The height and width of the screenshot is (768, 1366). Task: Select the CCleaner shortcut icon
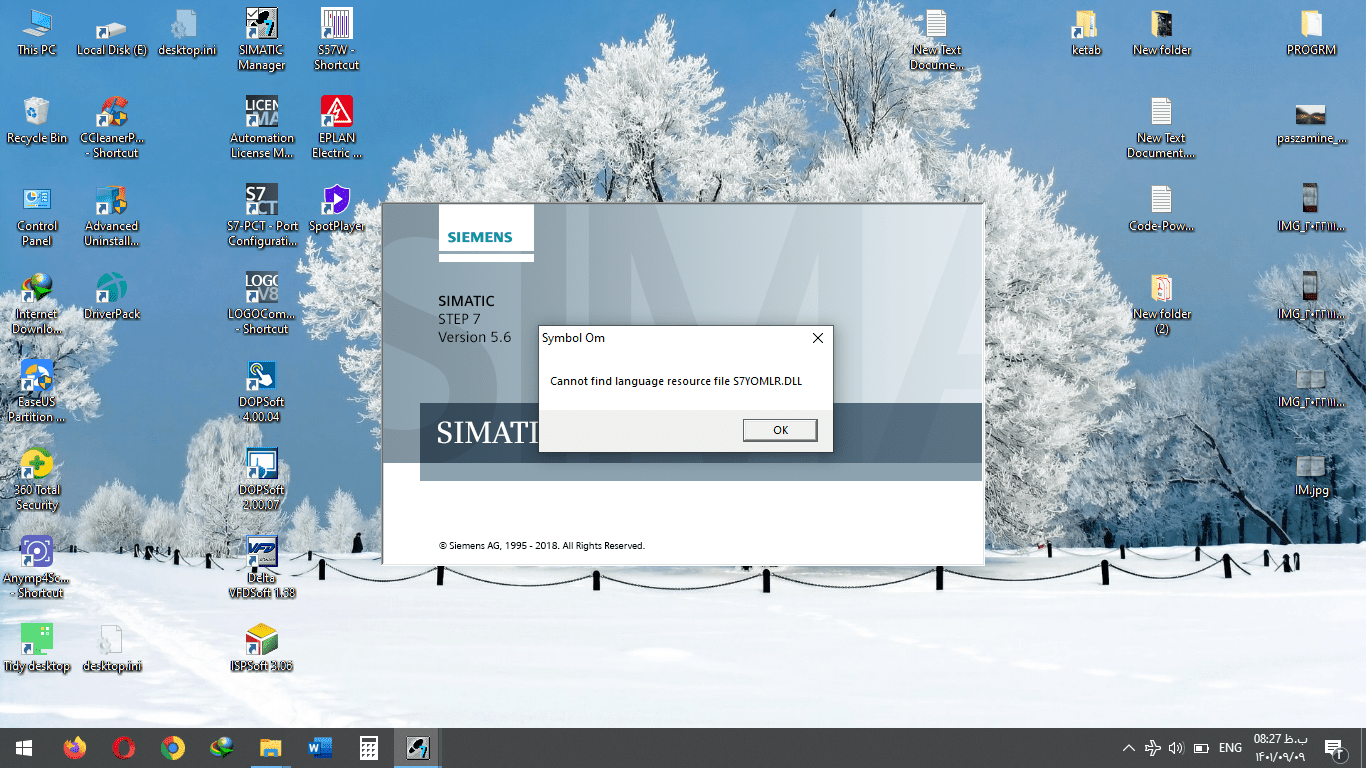coord(112,127)
